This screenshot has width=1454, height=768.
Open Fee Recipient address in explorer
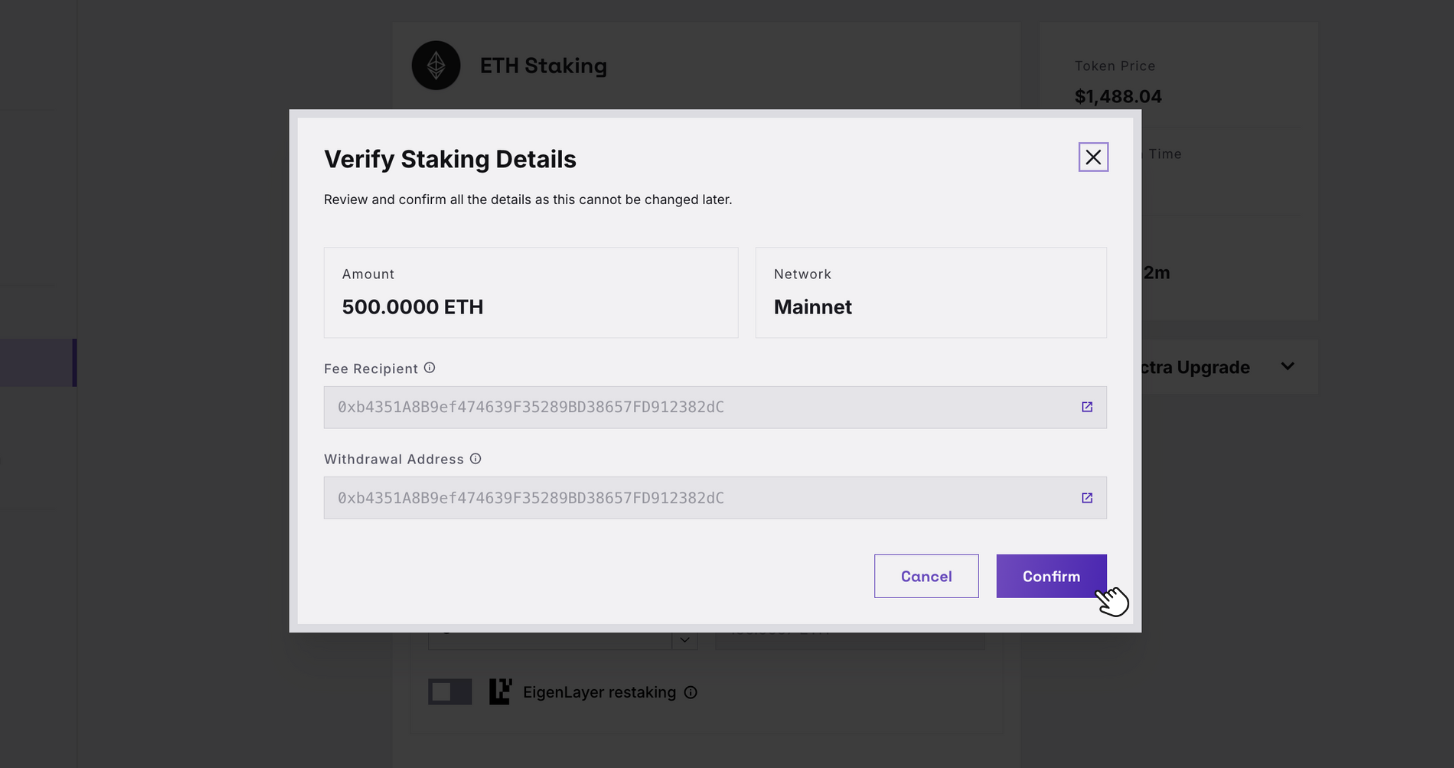coord(1087,407)
